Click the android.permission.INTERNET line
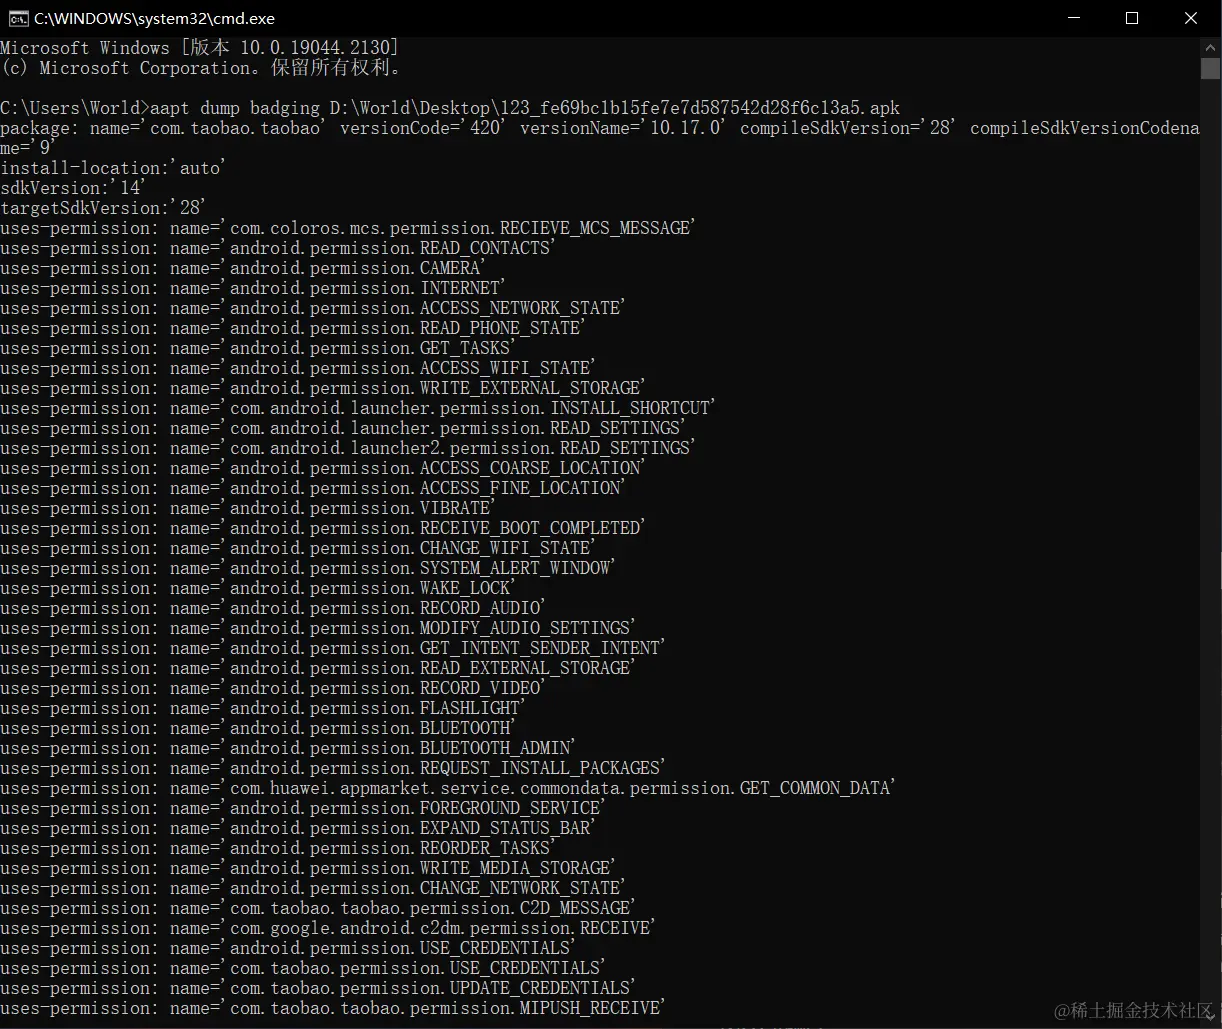Screen dimensions: 1222x1029 point(253,288)
